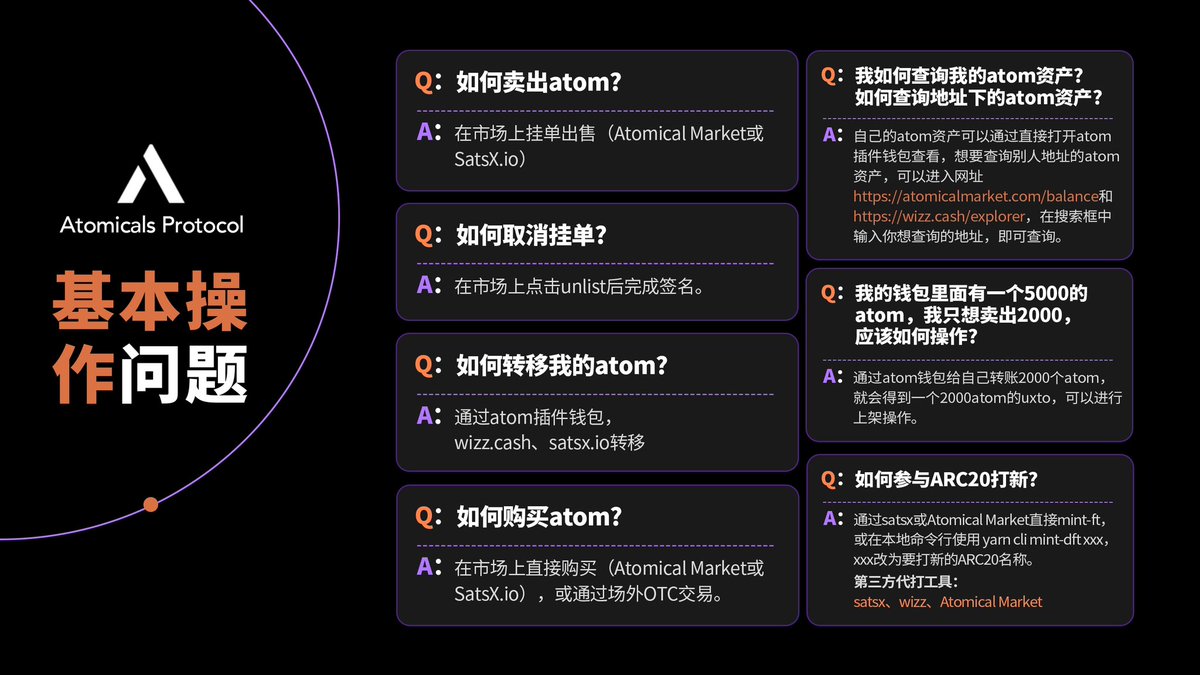Screen dimensions: 1200x675
Task: Click the line '就会得到一个2000atom的uxto,可以进行'
Action: [988, 398]
